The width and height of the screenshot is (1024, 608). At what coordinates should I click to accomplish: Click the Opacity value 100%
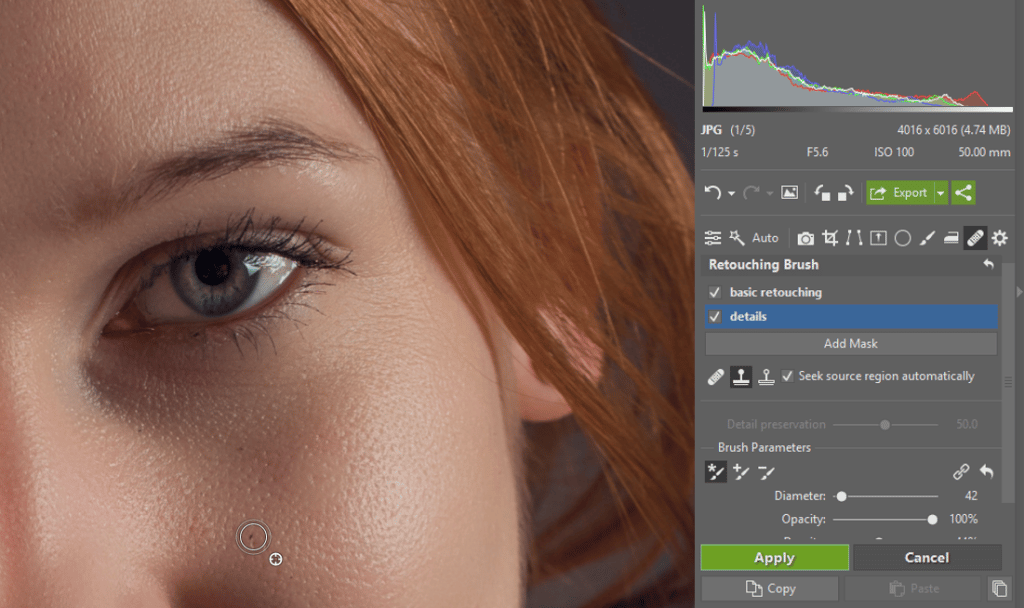click(x=963, y=519)
